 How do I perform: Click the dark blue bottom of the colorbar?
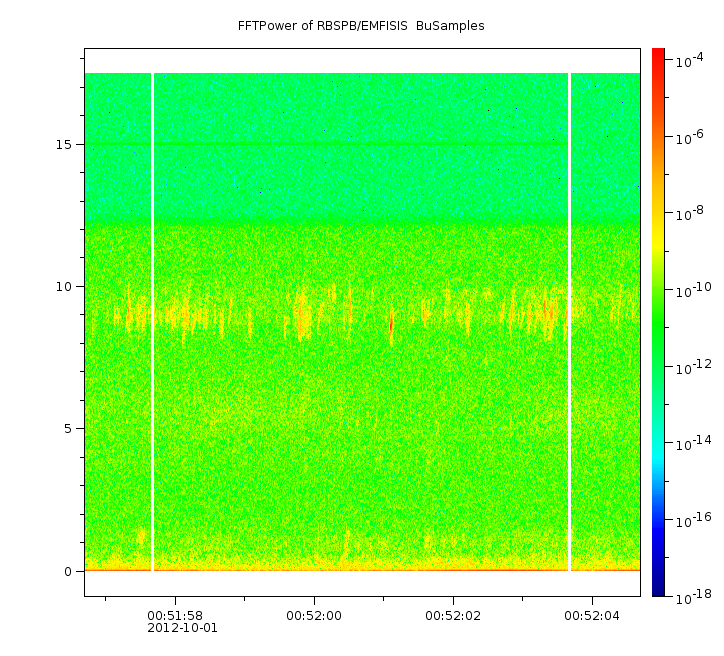point(658,588)
